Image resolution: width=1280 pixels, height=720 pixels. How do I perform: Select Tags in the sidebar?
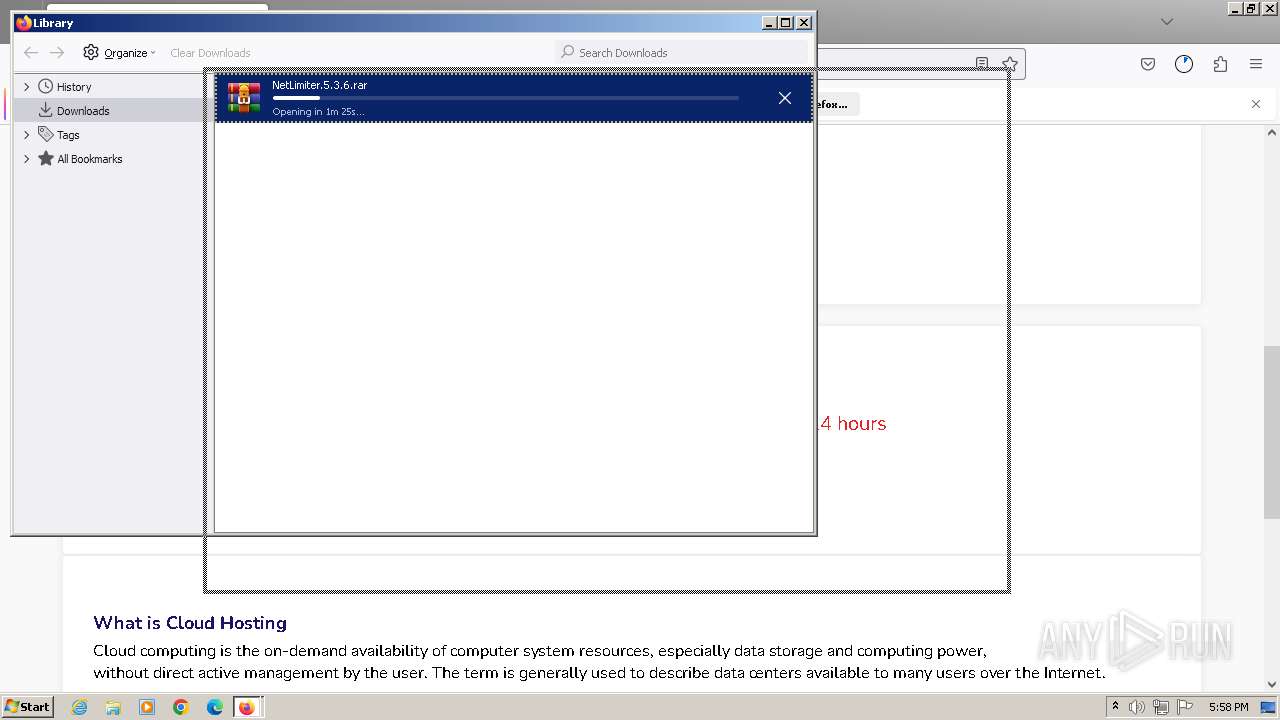pos(68,135)
